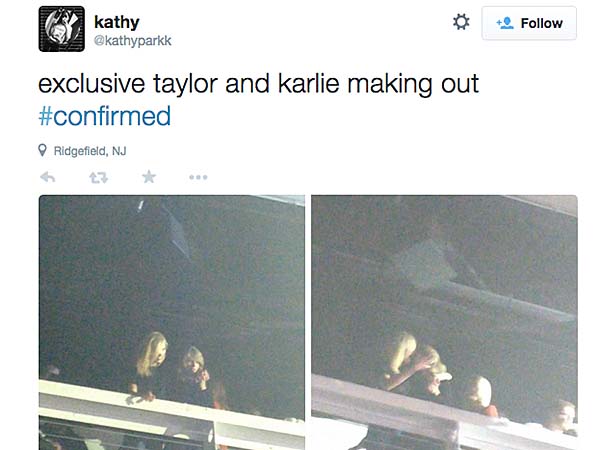The image size is (600, 450).
Task: Open the gear settings menu
Action: [x=461, y=22]
